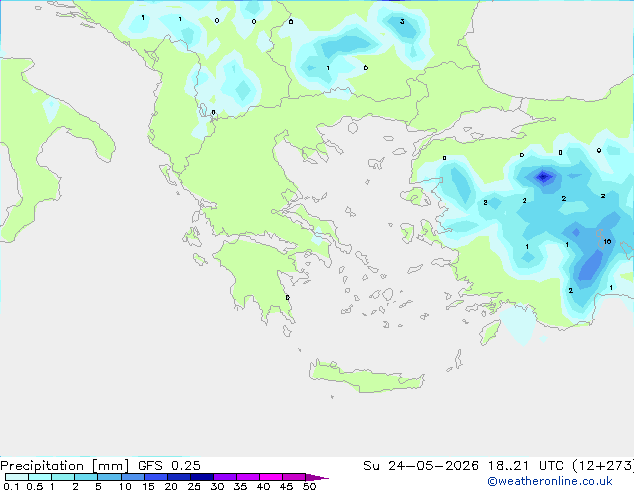
Task: Click the legend tick label "0.1"
Action: [11, 486]
